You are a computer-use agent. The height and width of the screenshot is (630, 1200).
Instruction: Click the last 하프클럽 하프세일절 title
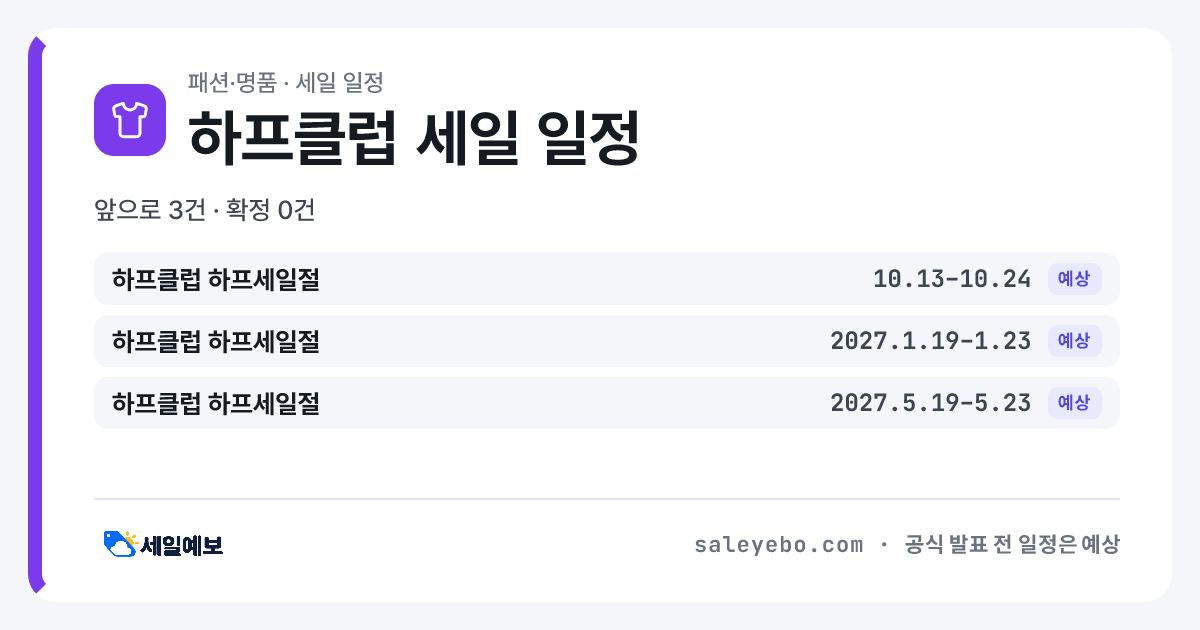(216, 403)
